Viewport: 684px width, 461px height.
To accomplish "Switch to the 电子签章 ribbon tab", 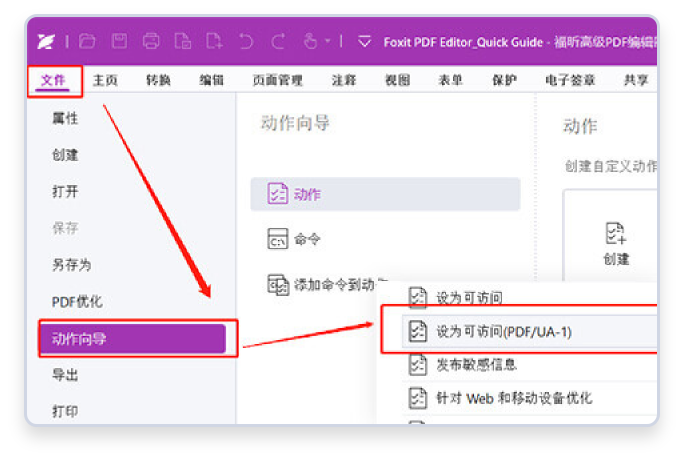I will (570, 80).
